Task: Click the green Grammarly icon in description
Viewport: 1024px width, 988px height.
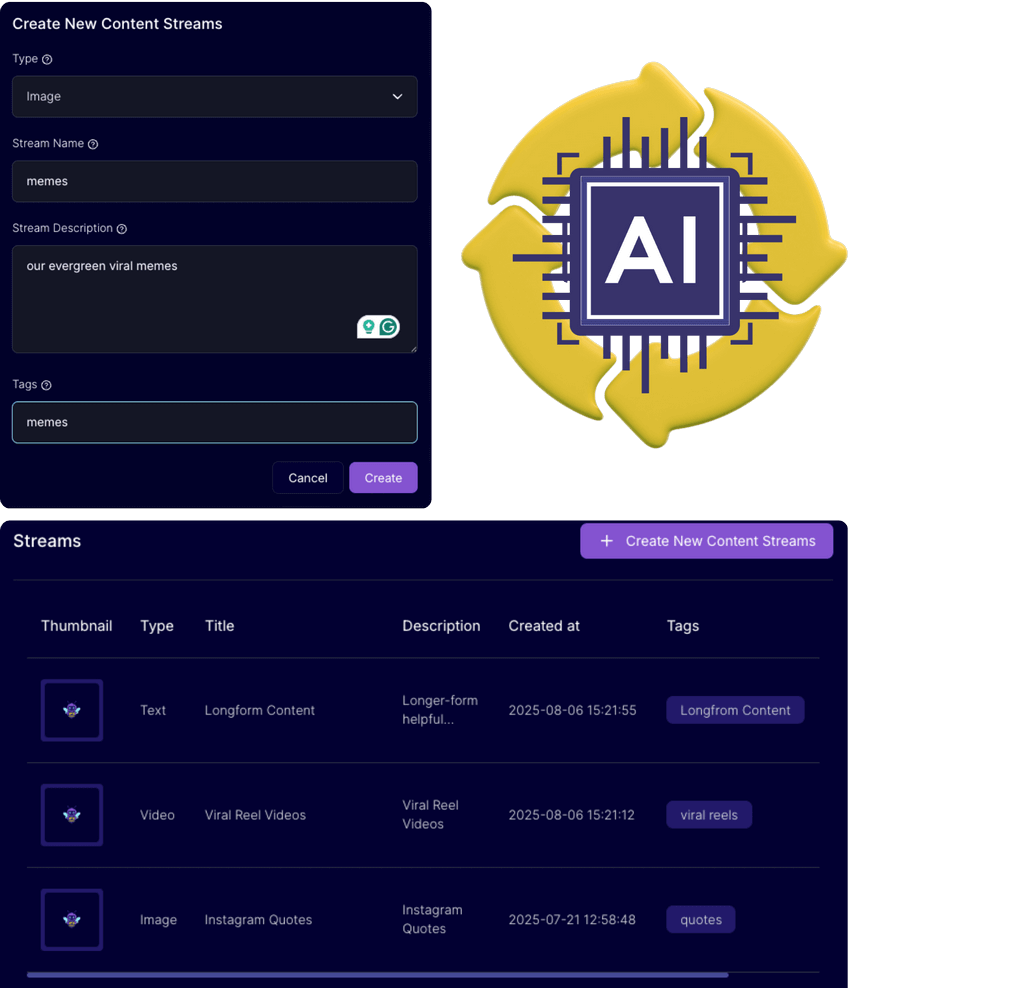Action: tap(388, 327)
